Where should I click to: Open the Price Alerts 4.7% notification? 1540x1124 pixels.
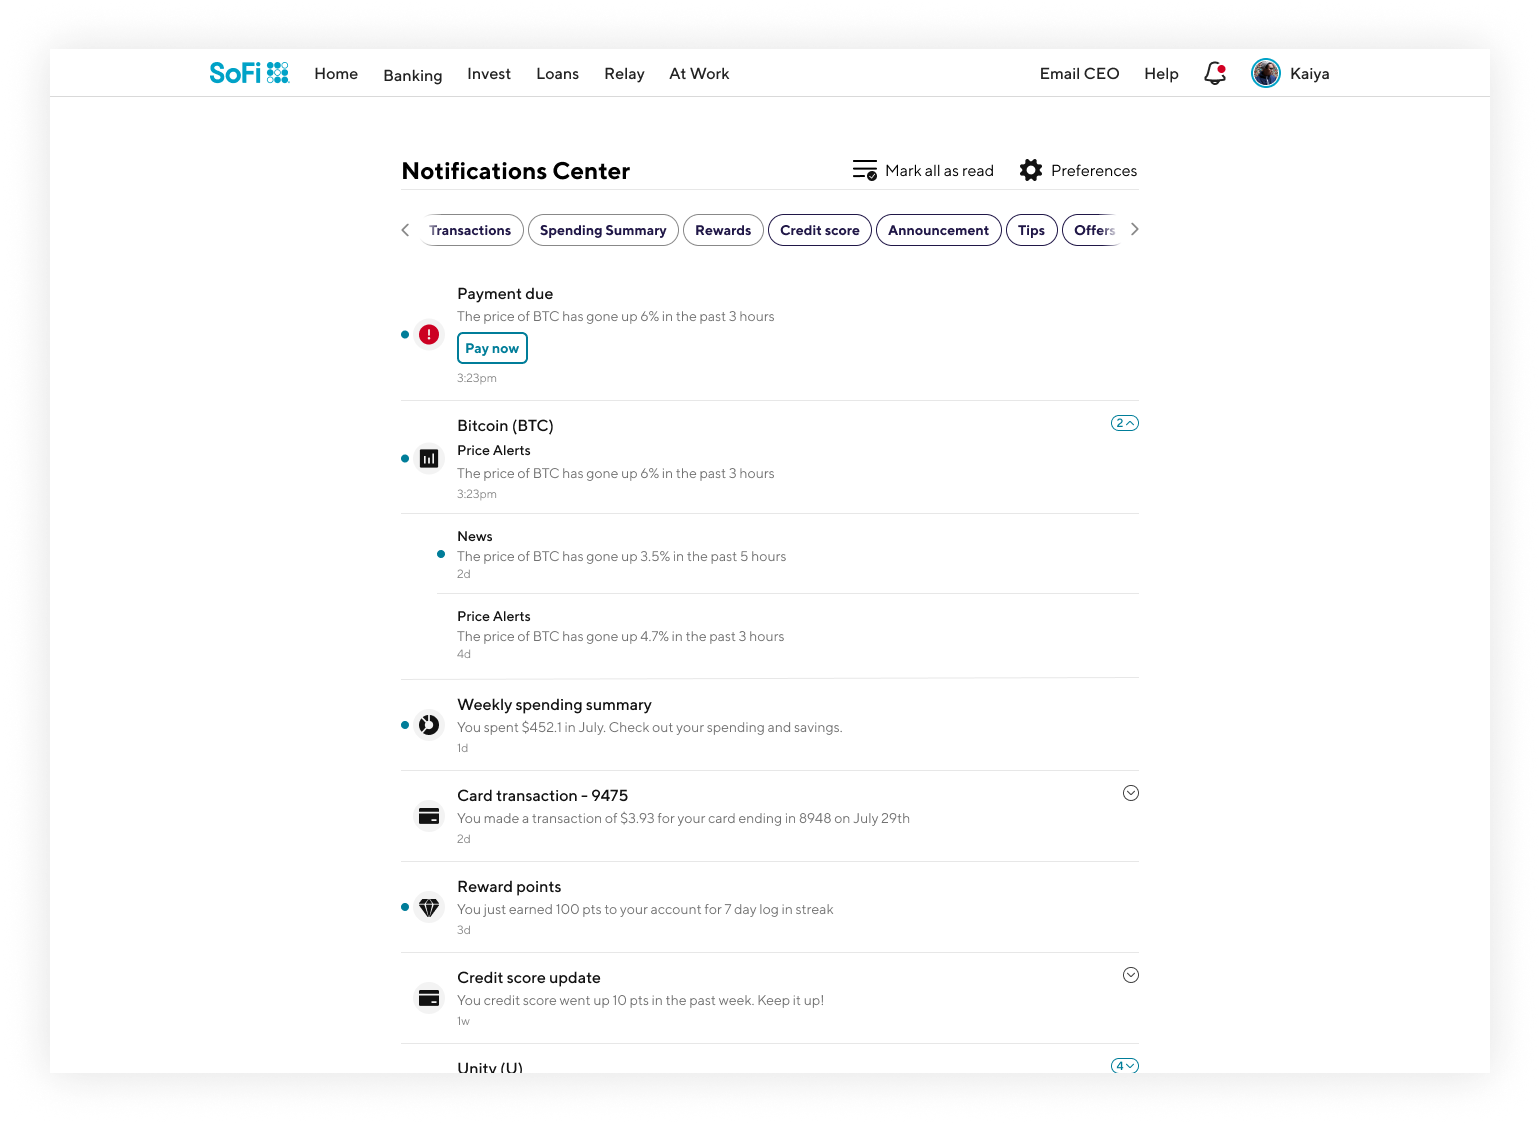788,635
